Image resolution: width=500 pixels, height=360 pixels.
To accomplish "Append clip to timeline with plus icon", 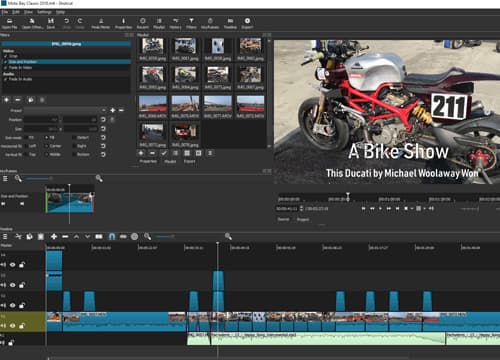I will [54, 236].
